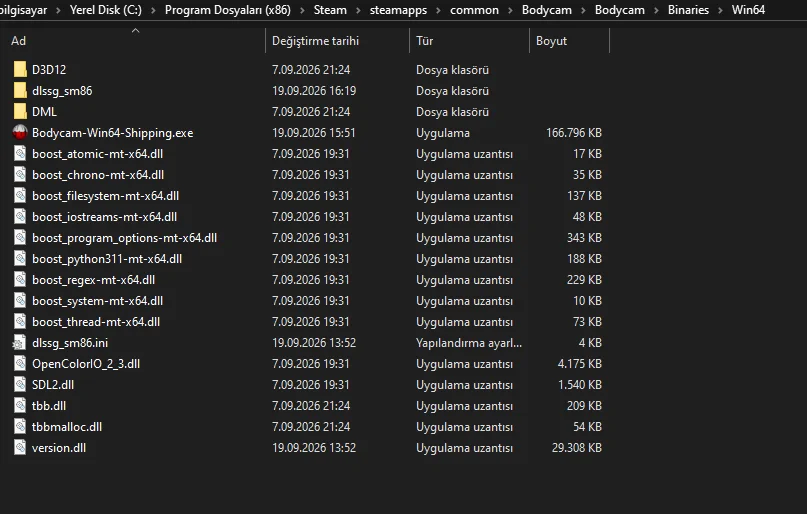Select the file name boost_regex-mt-x64.dll

(x=93, y=280)
